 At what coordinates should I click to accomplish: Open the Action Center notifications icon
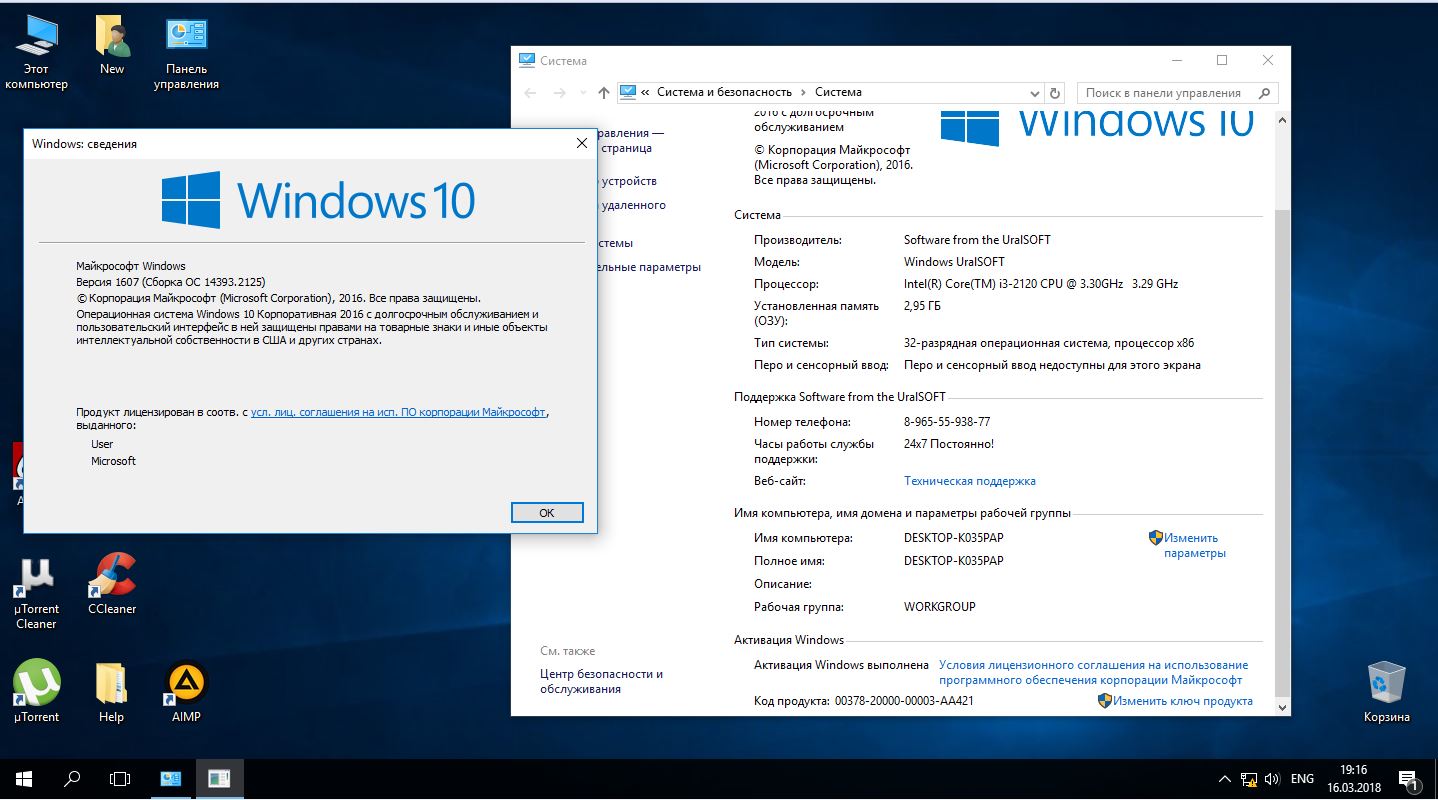[1410, 779]
